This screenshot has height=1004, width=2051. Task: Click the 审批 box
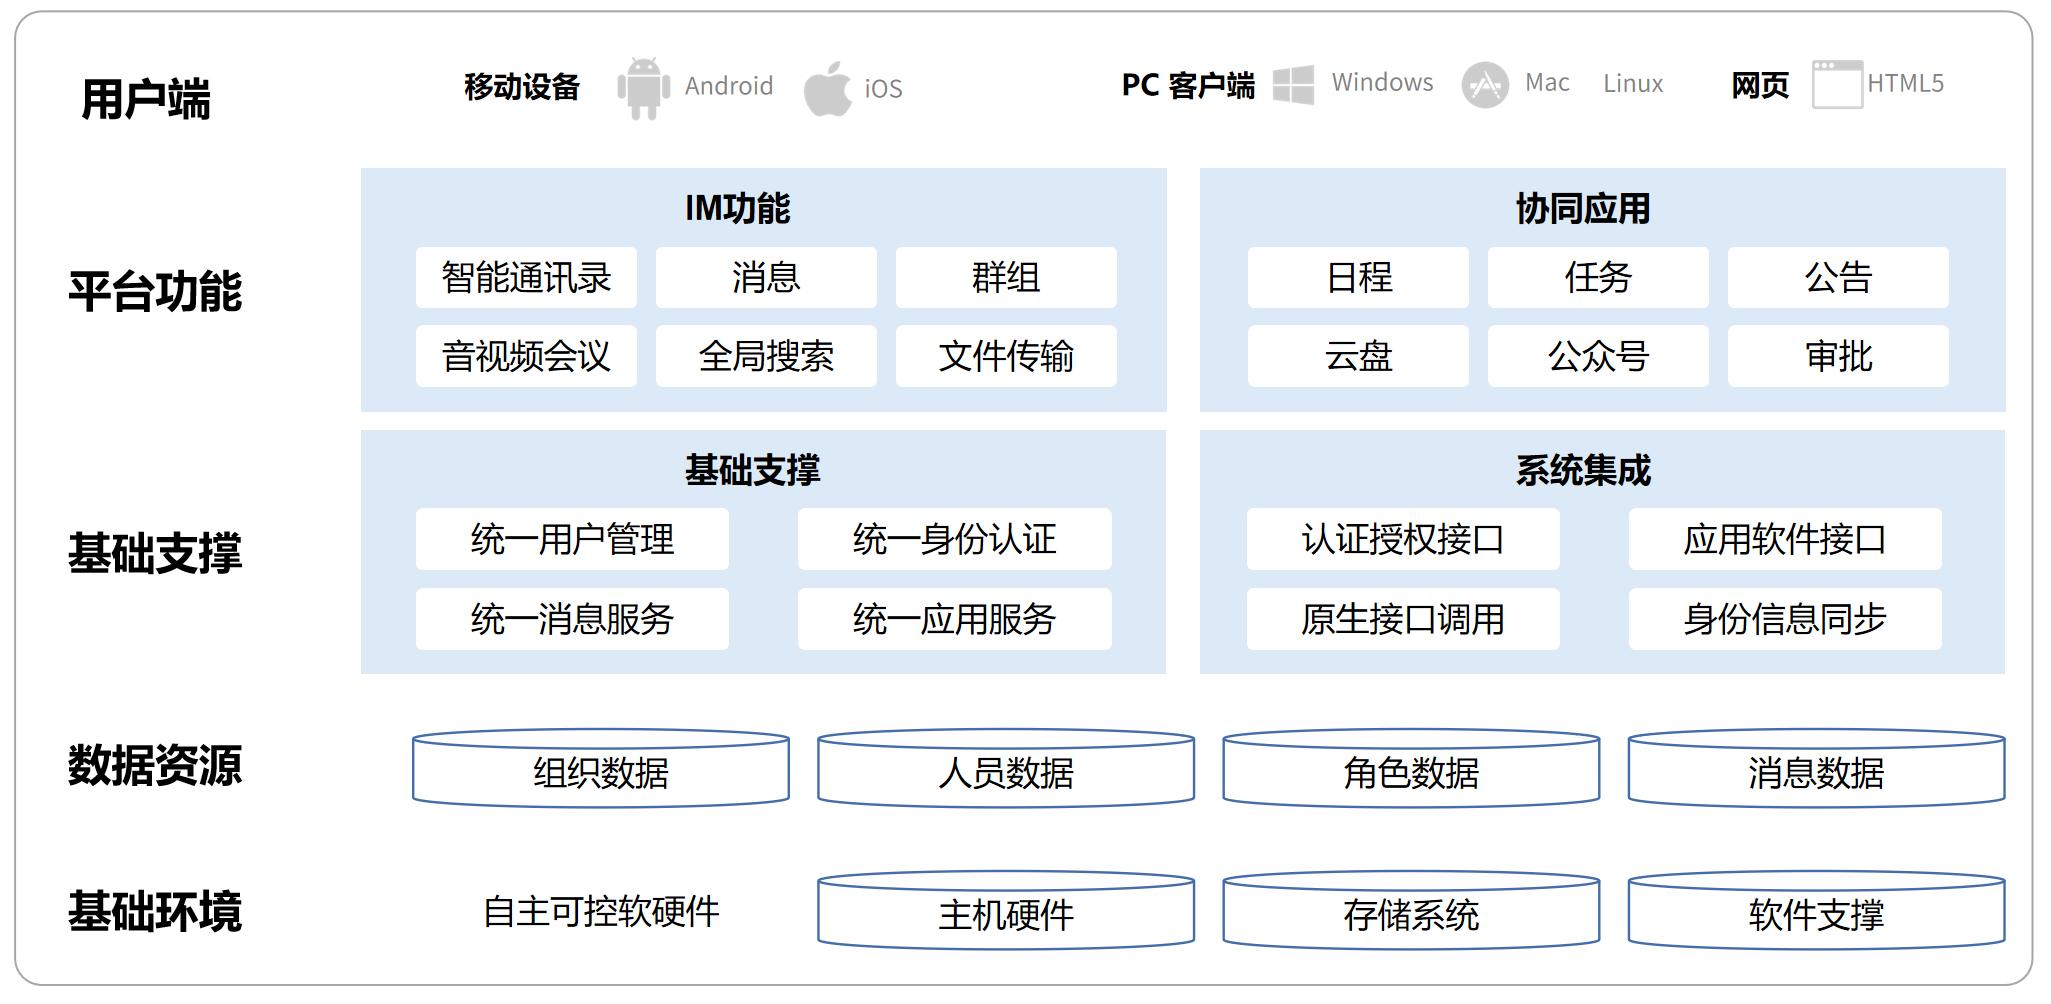click(x=1838, y=356)
